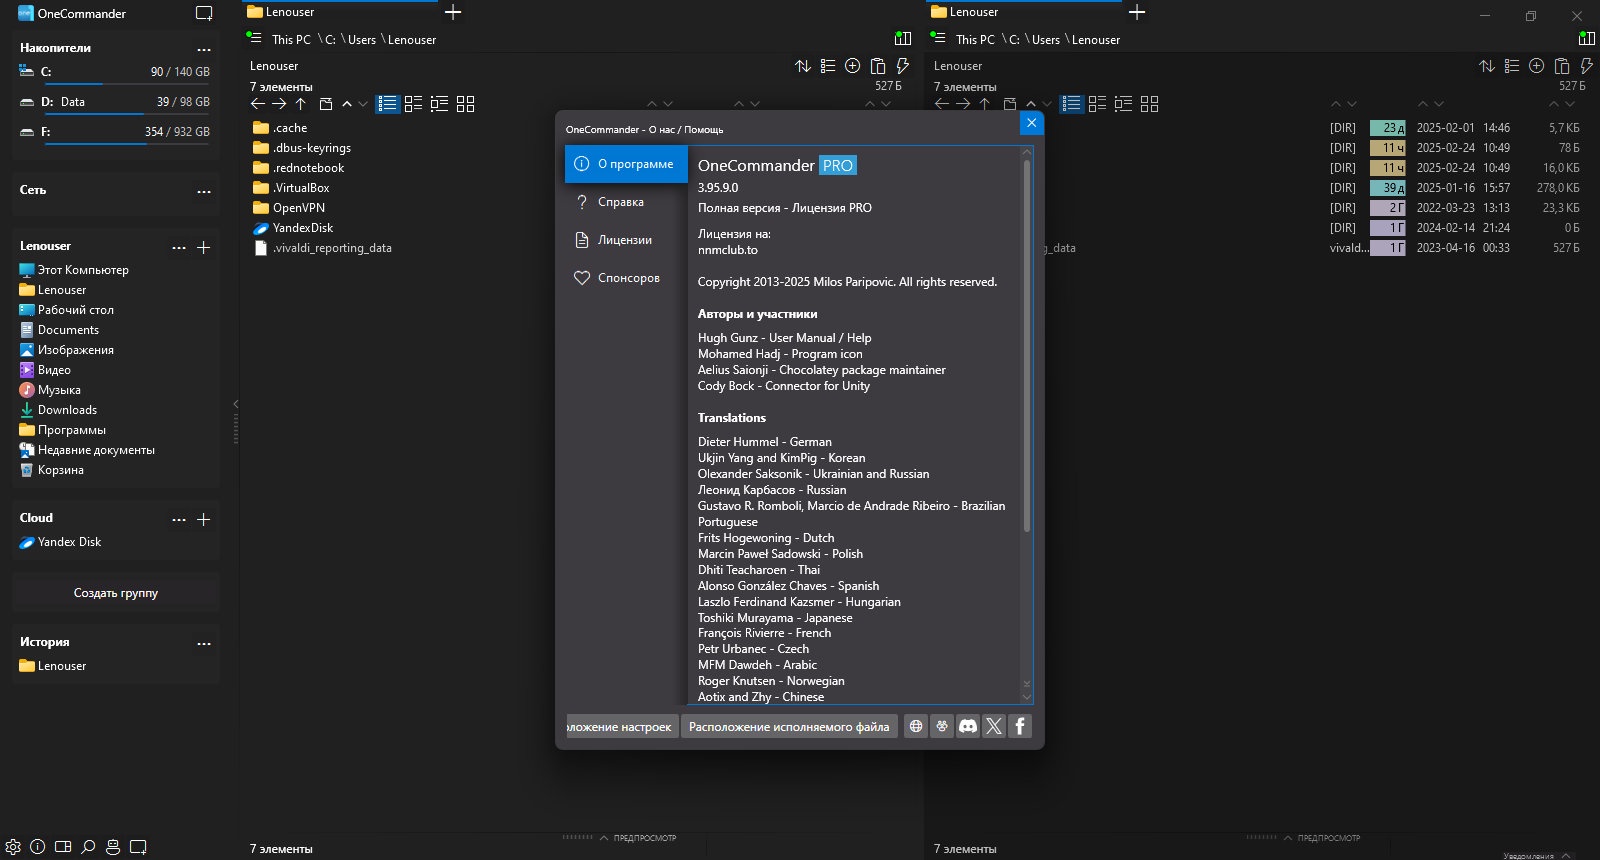The width and height of the screenshot is (1600, 860).
Task: Click the settings location (настроек) button
Action: click(622, 726)
